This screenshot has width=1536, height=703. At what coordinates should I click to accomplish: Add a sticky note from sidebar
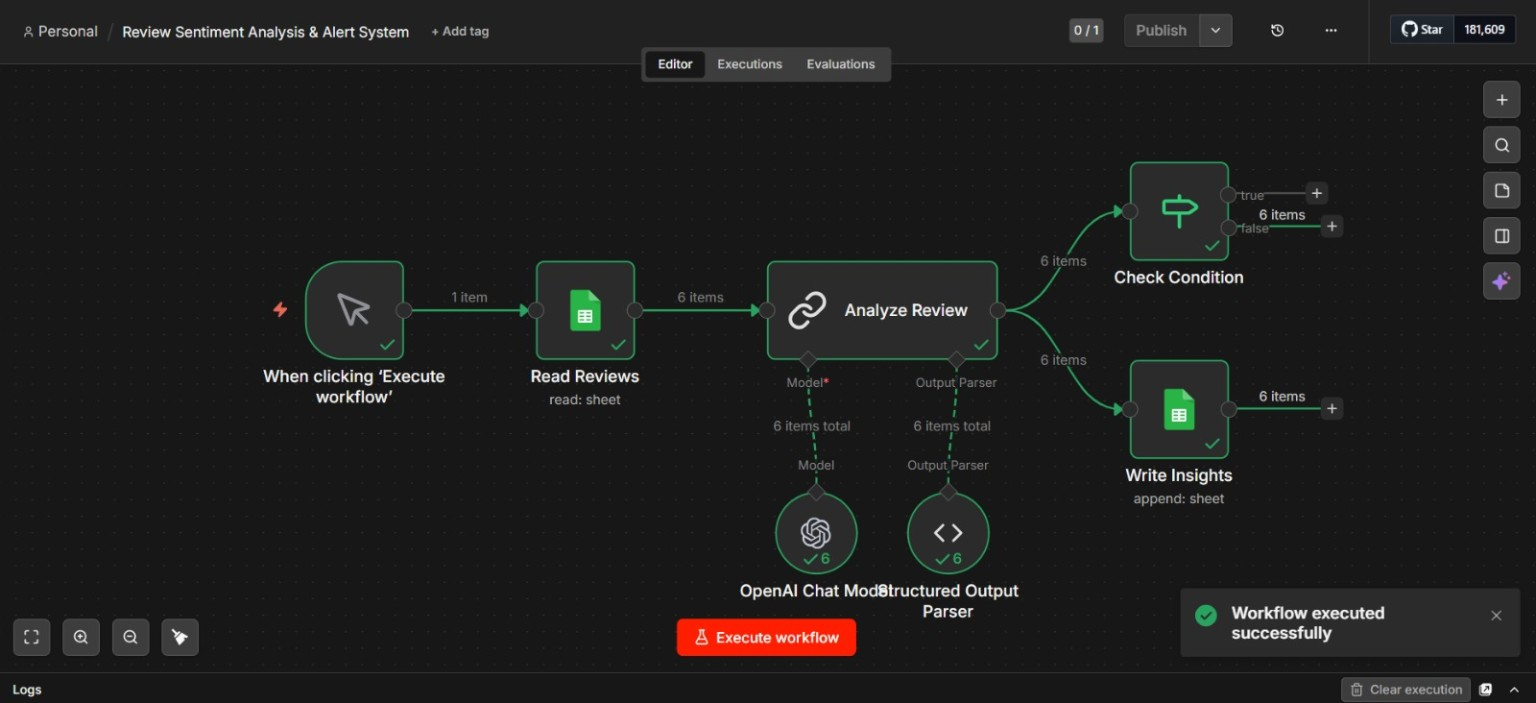[x=1501, y=190]
